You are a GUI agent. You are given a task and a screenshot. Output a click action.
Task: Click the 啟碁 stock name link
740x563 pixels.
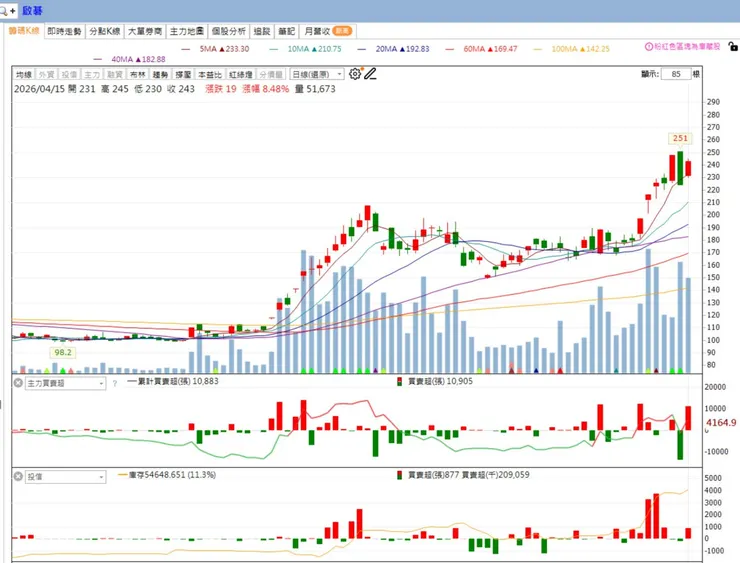coord(32,10)
